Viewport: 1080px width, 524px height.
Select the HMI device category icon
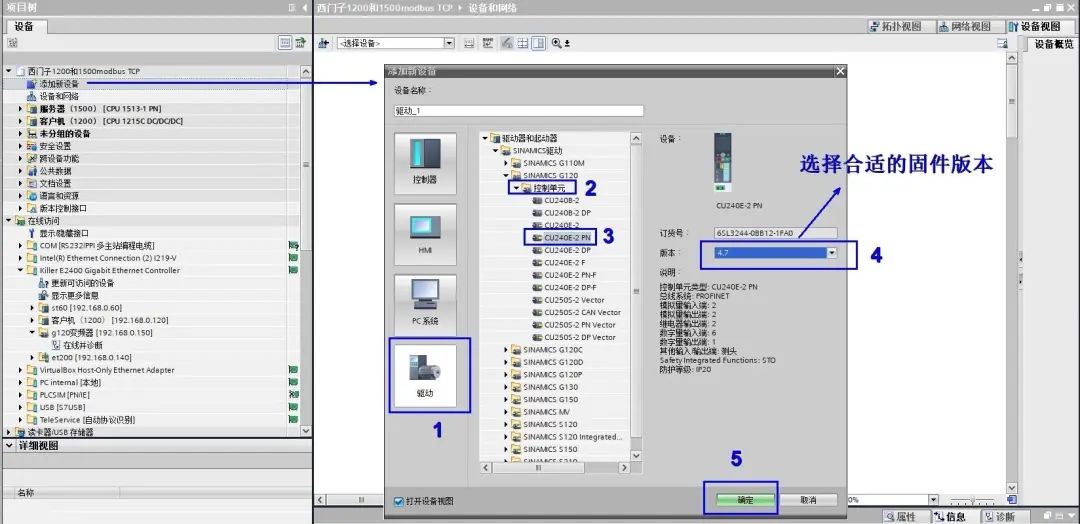425,234
